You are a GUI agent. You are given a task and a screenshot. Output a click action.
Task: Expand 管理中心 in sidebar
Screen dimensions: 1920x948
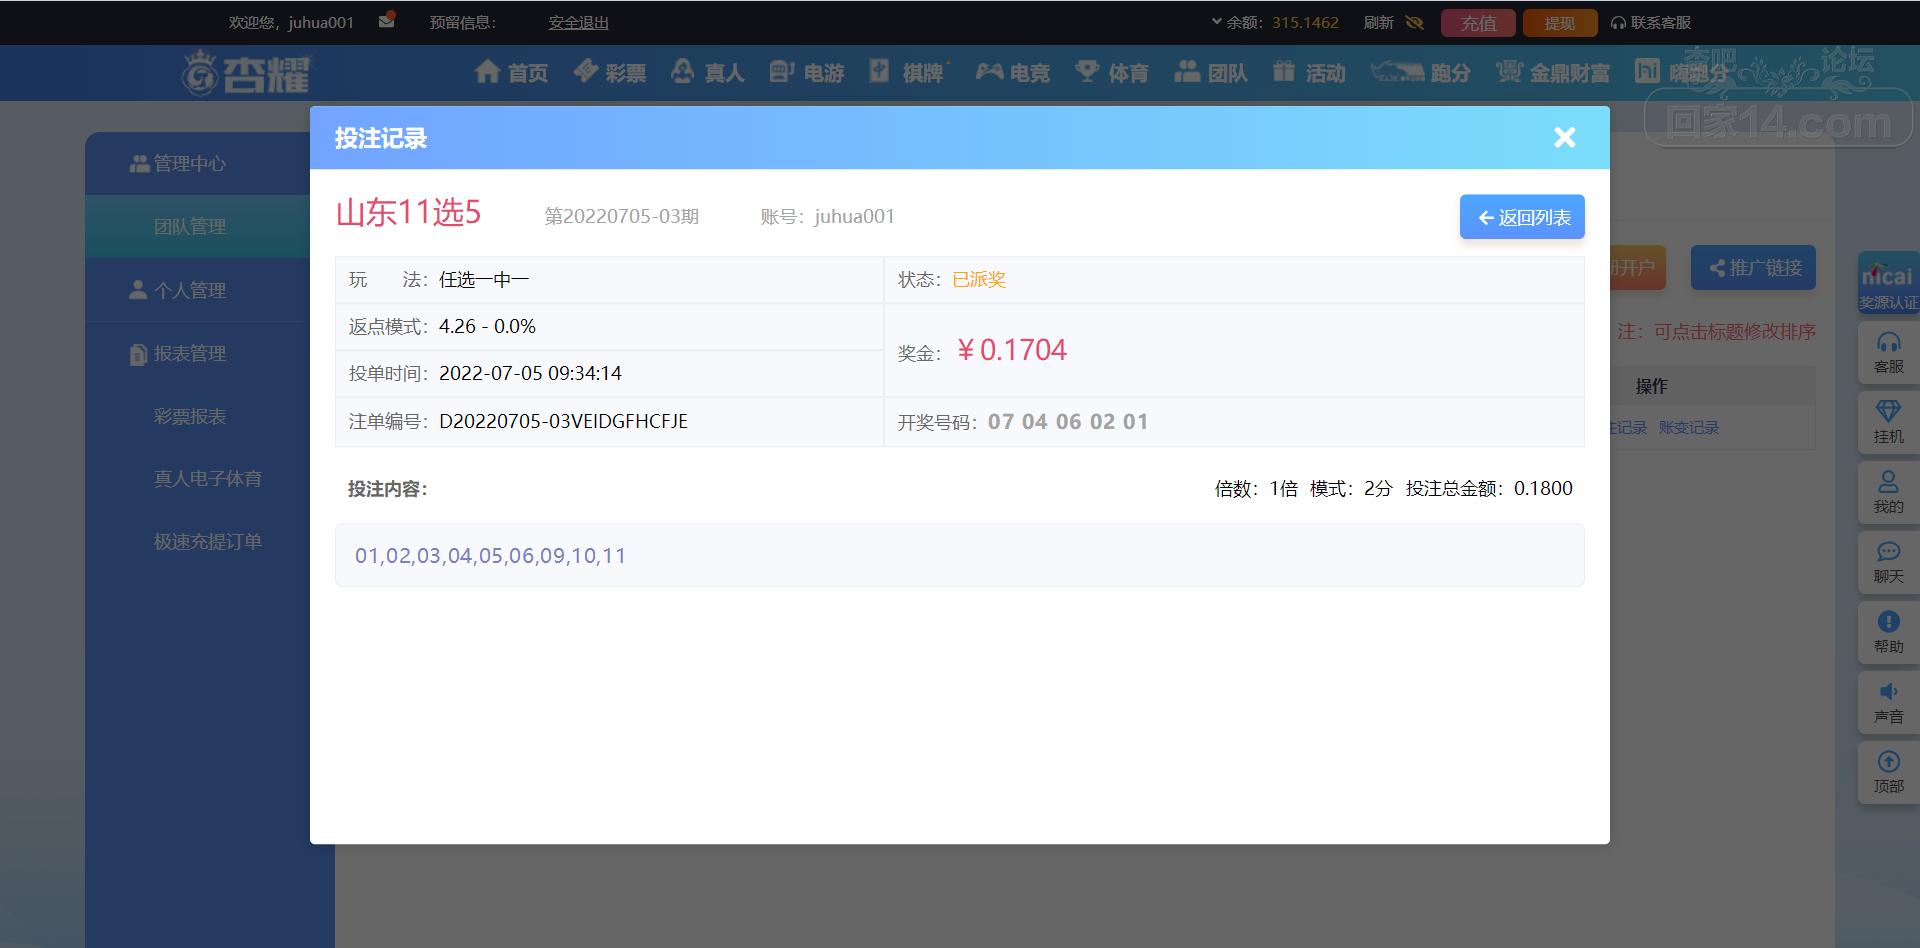click(178, 163)
